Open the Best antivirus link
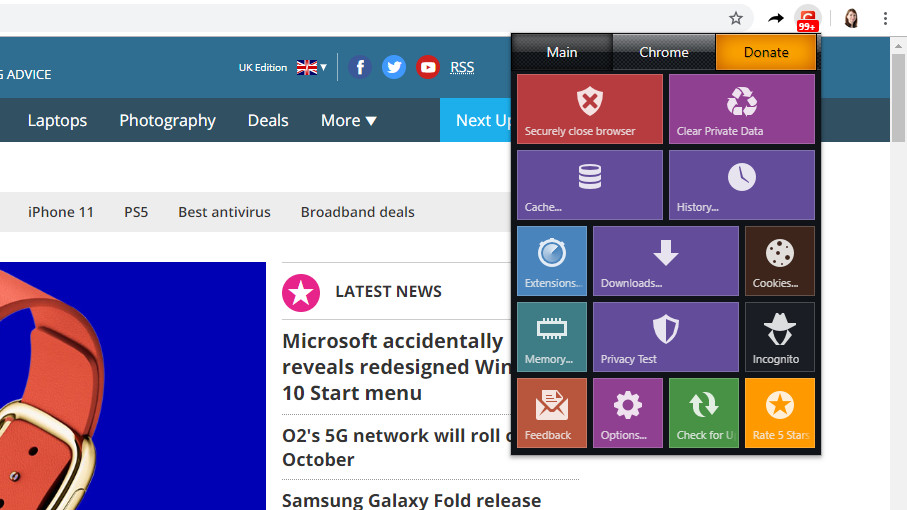907x510 pixels. pyautogui.click(x=224, y=212)
